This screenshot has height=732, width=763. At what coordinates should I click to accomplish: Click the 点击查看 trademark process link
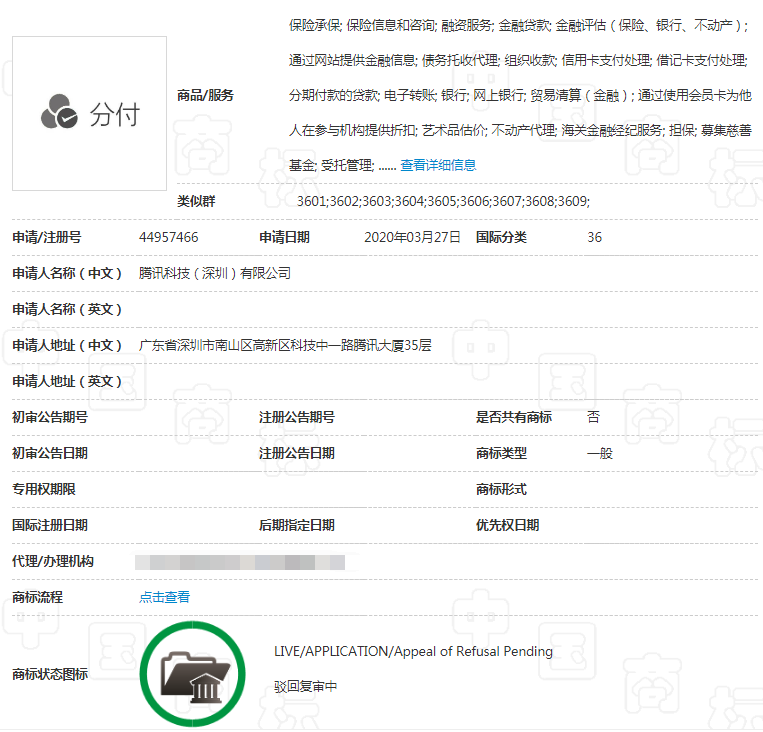pos(164,597)
